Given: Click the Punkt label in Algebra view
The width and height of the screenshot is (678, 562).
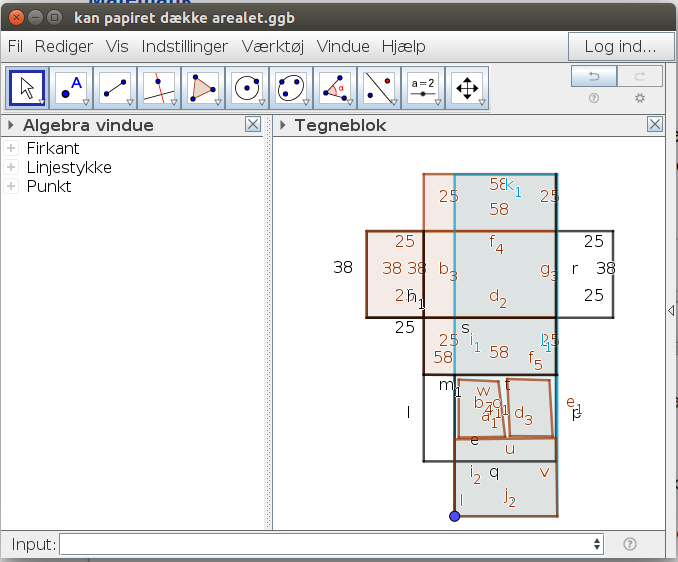Looking at the screenshot, I should [x=49, y=186].
